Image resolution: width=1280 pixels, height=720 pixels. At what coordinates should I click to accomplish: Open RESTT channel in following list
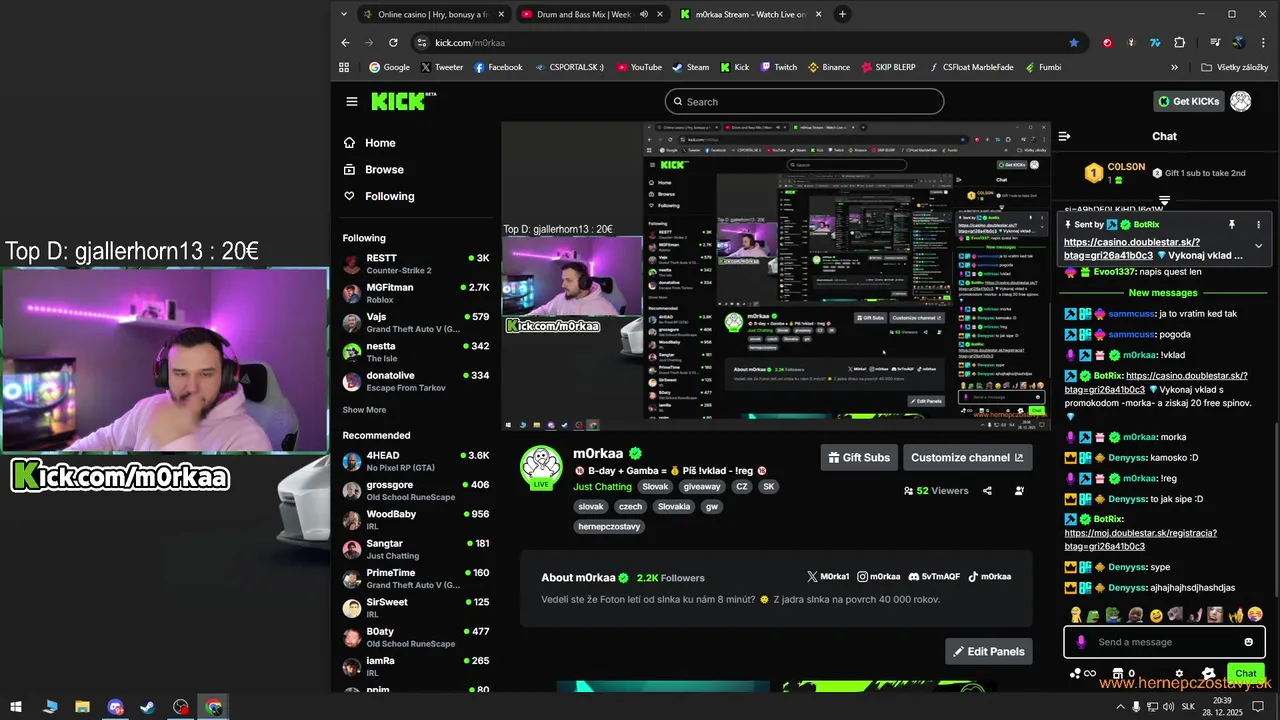point(416,264)
